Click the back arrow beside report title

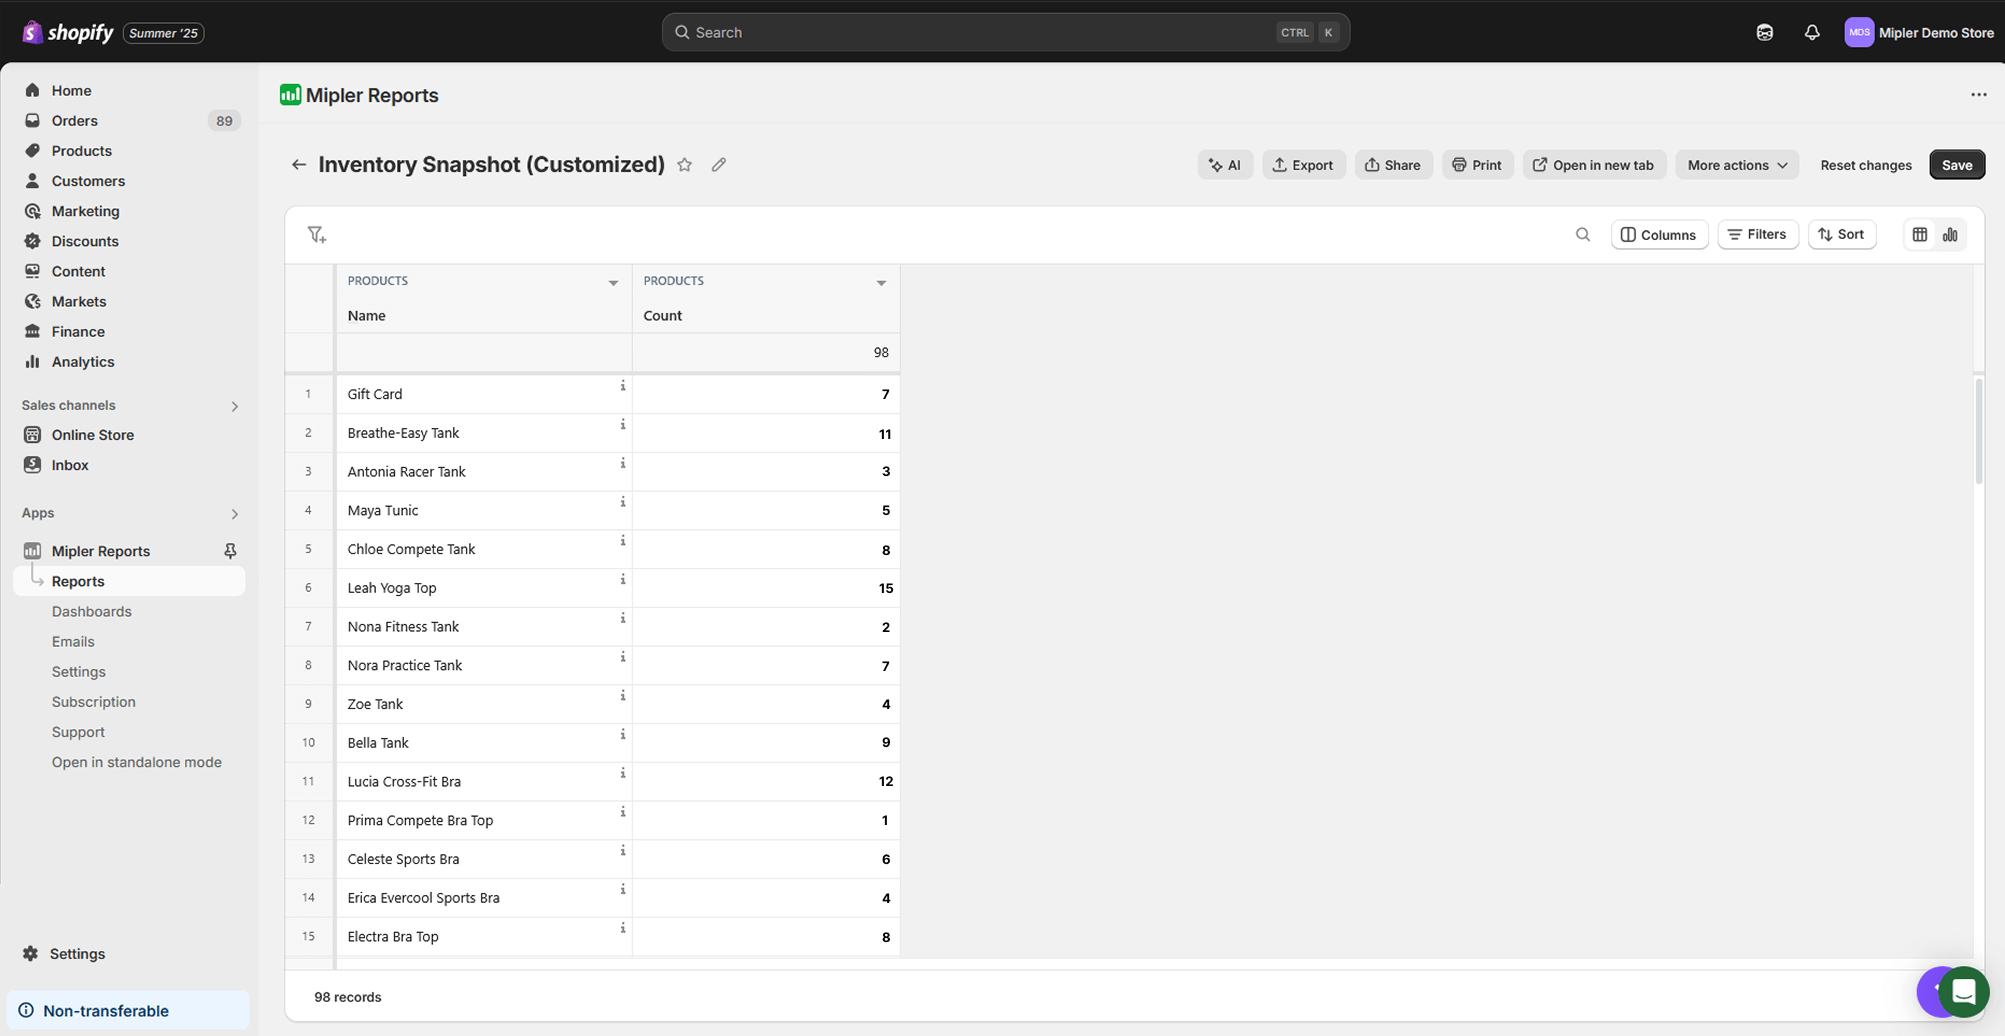[x=298, y=165]
